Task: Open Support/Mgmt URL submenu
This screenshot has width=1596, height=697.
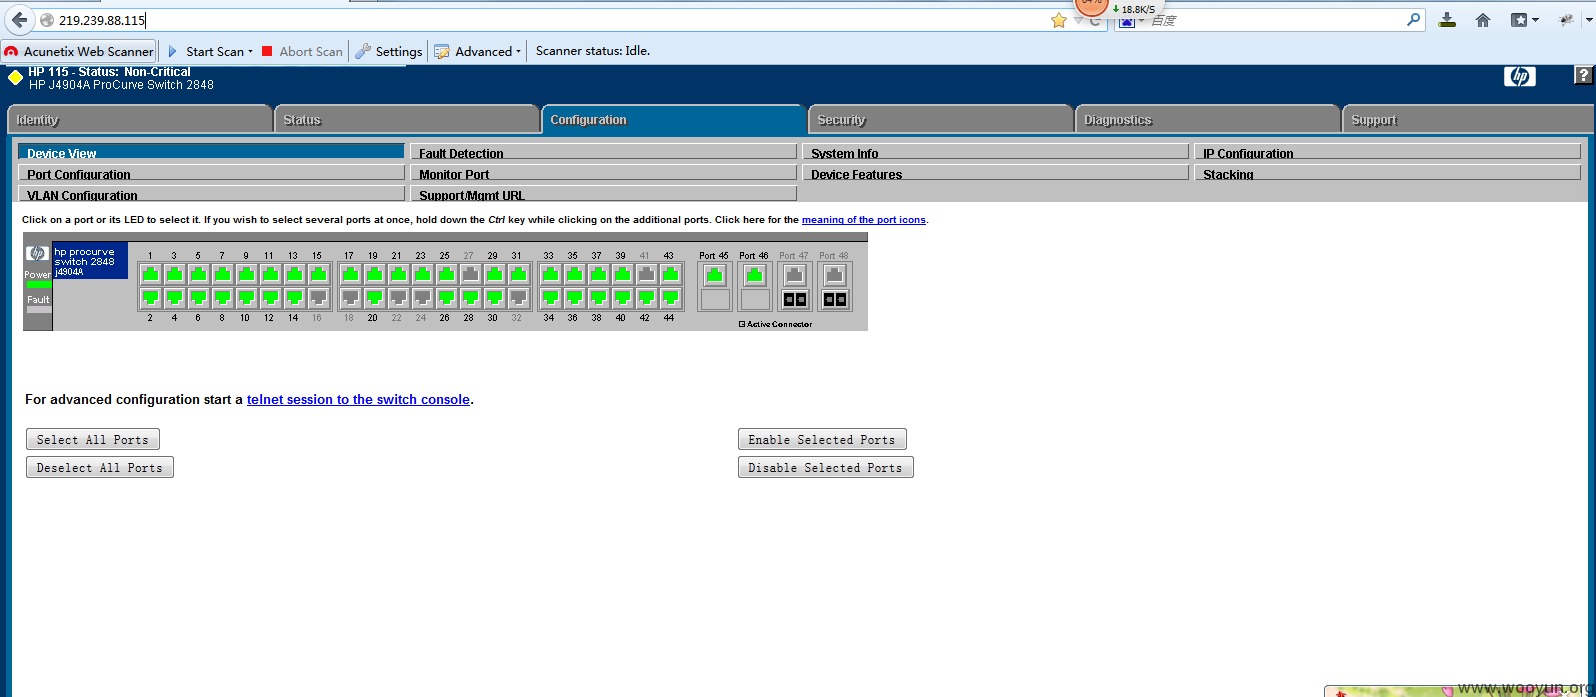Action: (603, 194)
